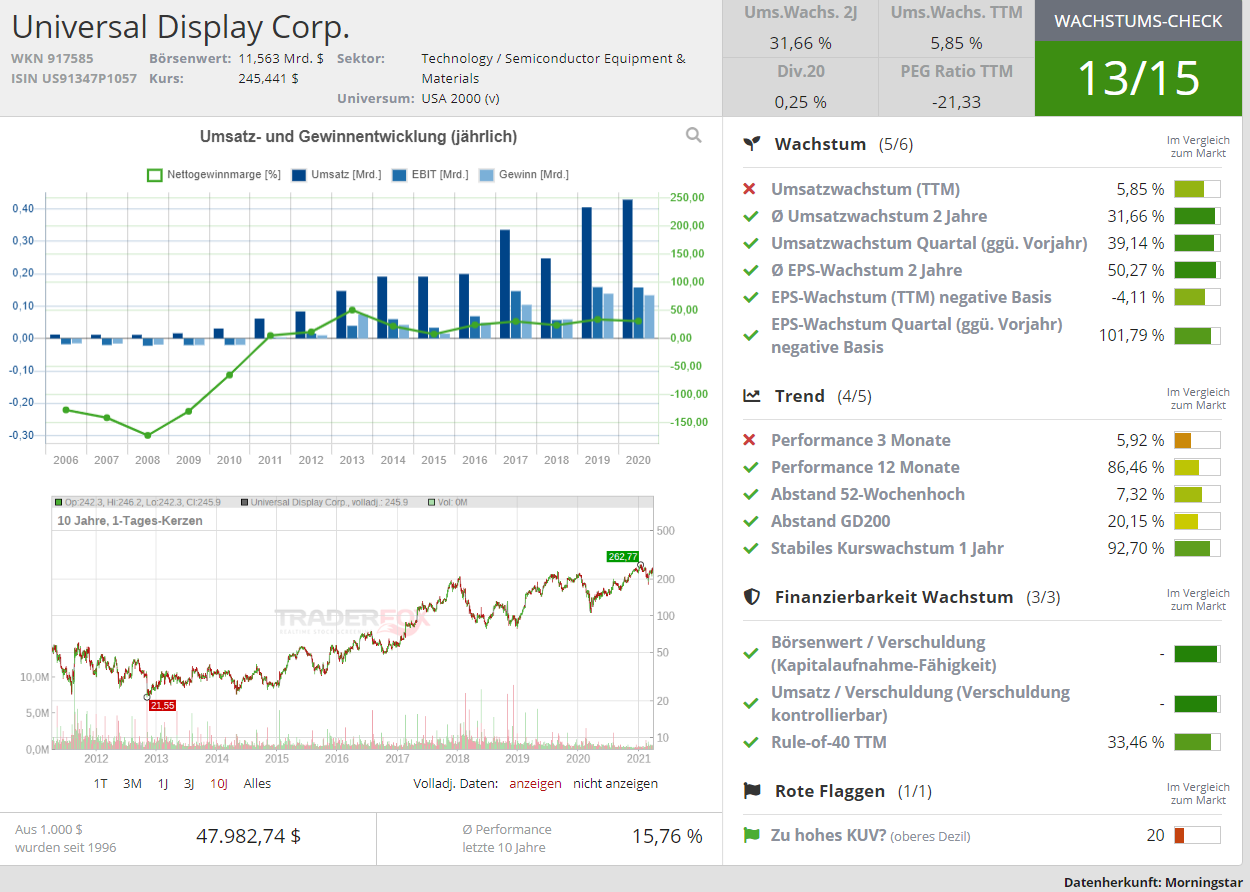Click check mark beside Börsenwert / Verschuldung
This screenshot has height=892, width=1250.
pyautogui.click(x=751, y=654)
